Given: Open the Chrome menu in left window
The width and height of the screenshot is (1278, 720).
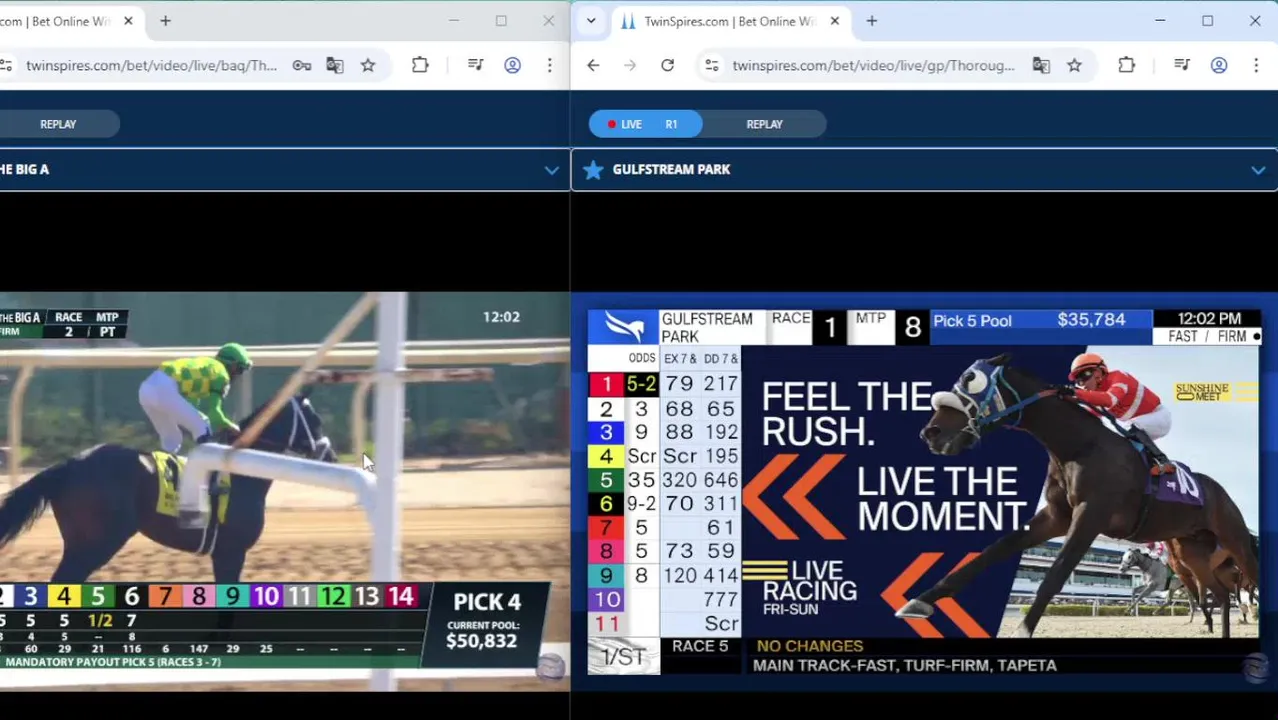Looking at the screenshot, I should pyautogui.click(x=549, y=66).
